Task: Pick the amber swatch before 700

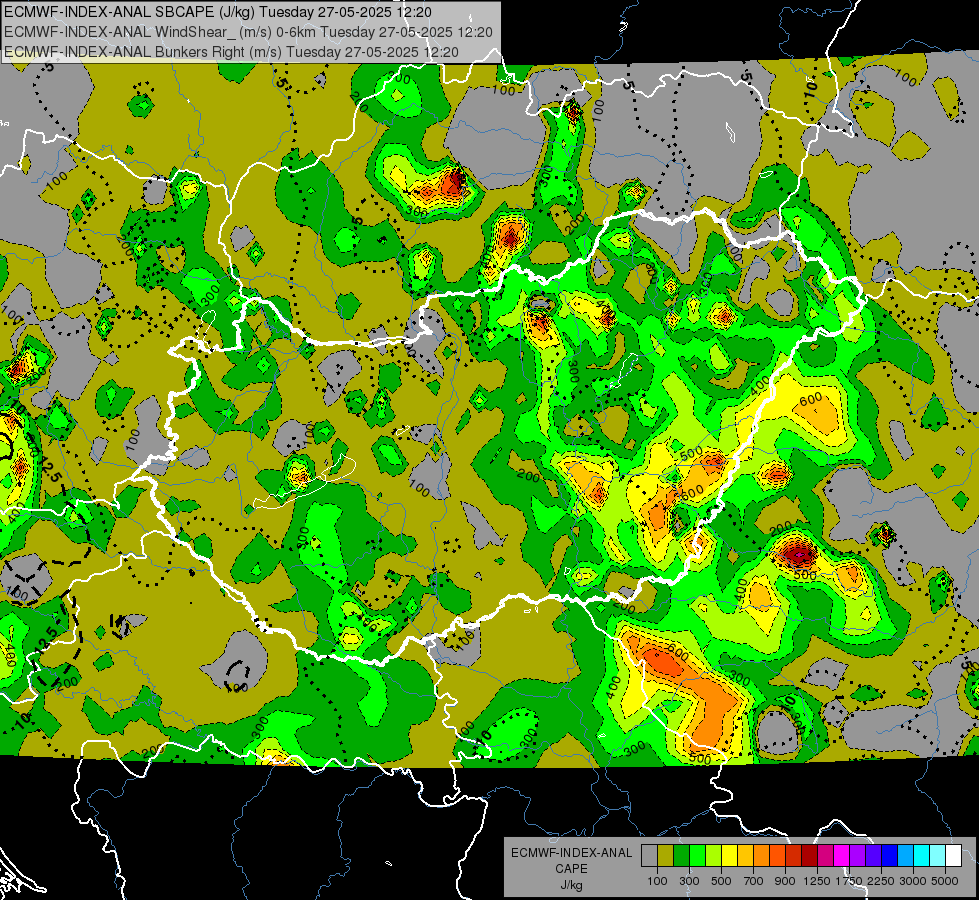Action: [745, 855]
